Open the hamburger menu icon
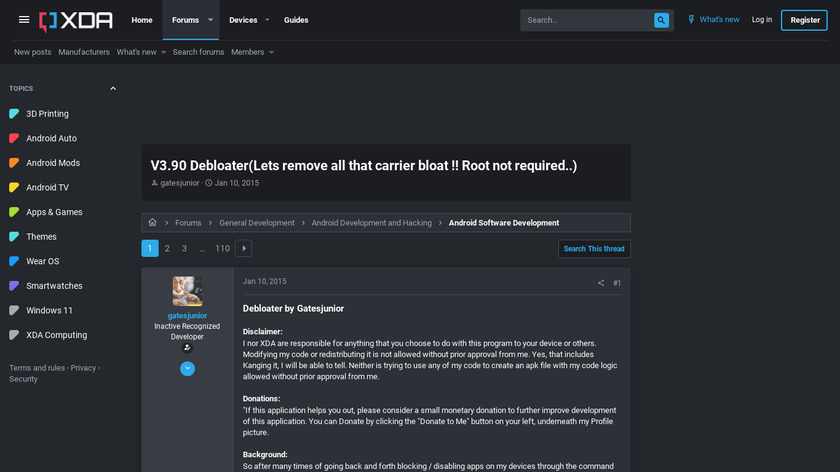The width and height of the screenshot is (840, 472). coord(24,20)
